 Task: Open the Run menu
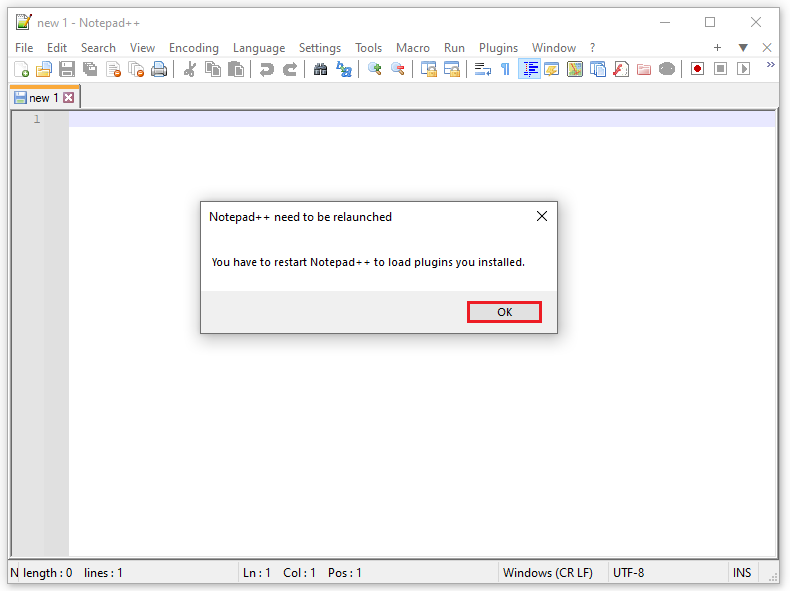pyautogui.click(x=454, y=48)
